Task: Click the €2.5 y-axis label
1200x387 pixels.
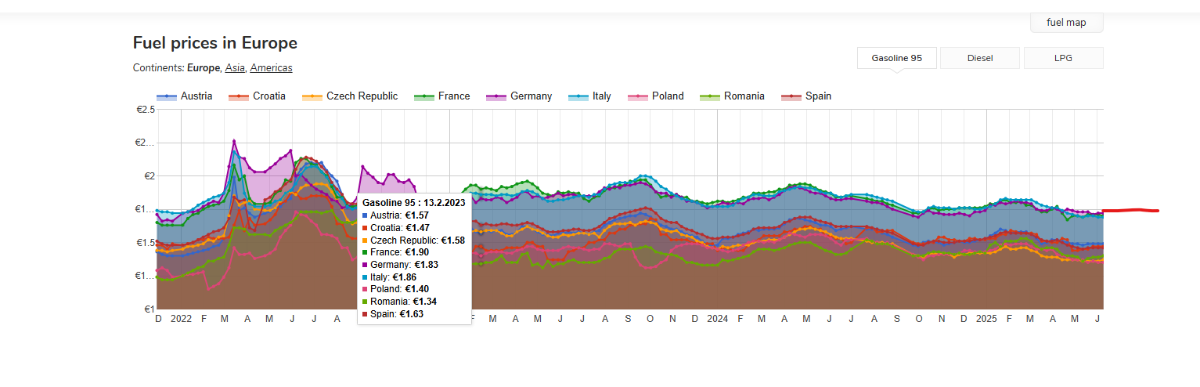Action: (145, 110)
